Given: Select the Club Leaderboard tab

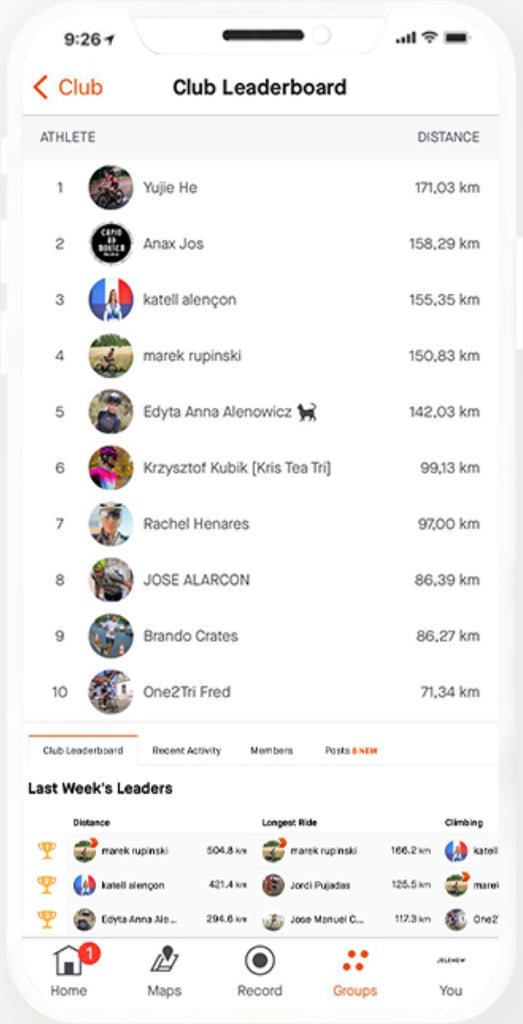Looking at the screenshot, I should point(83,750).
